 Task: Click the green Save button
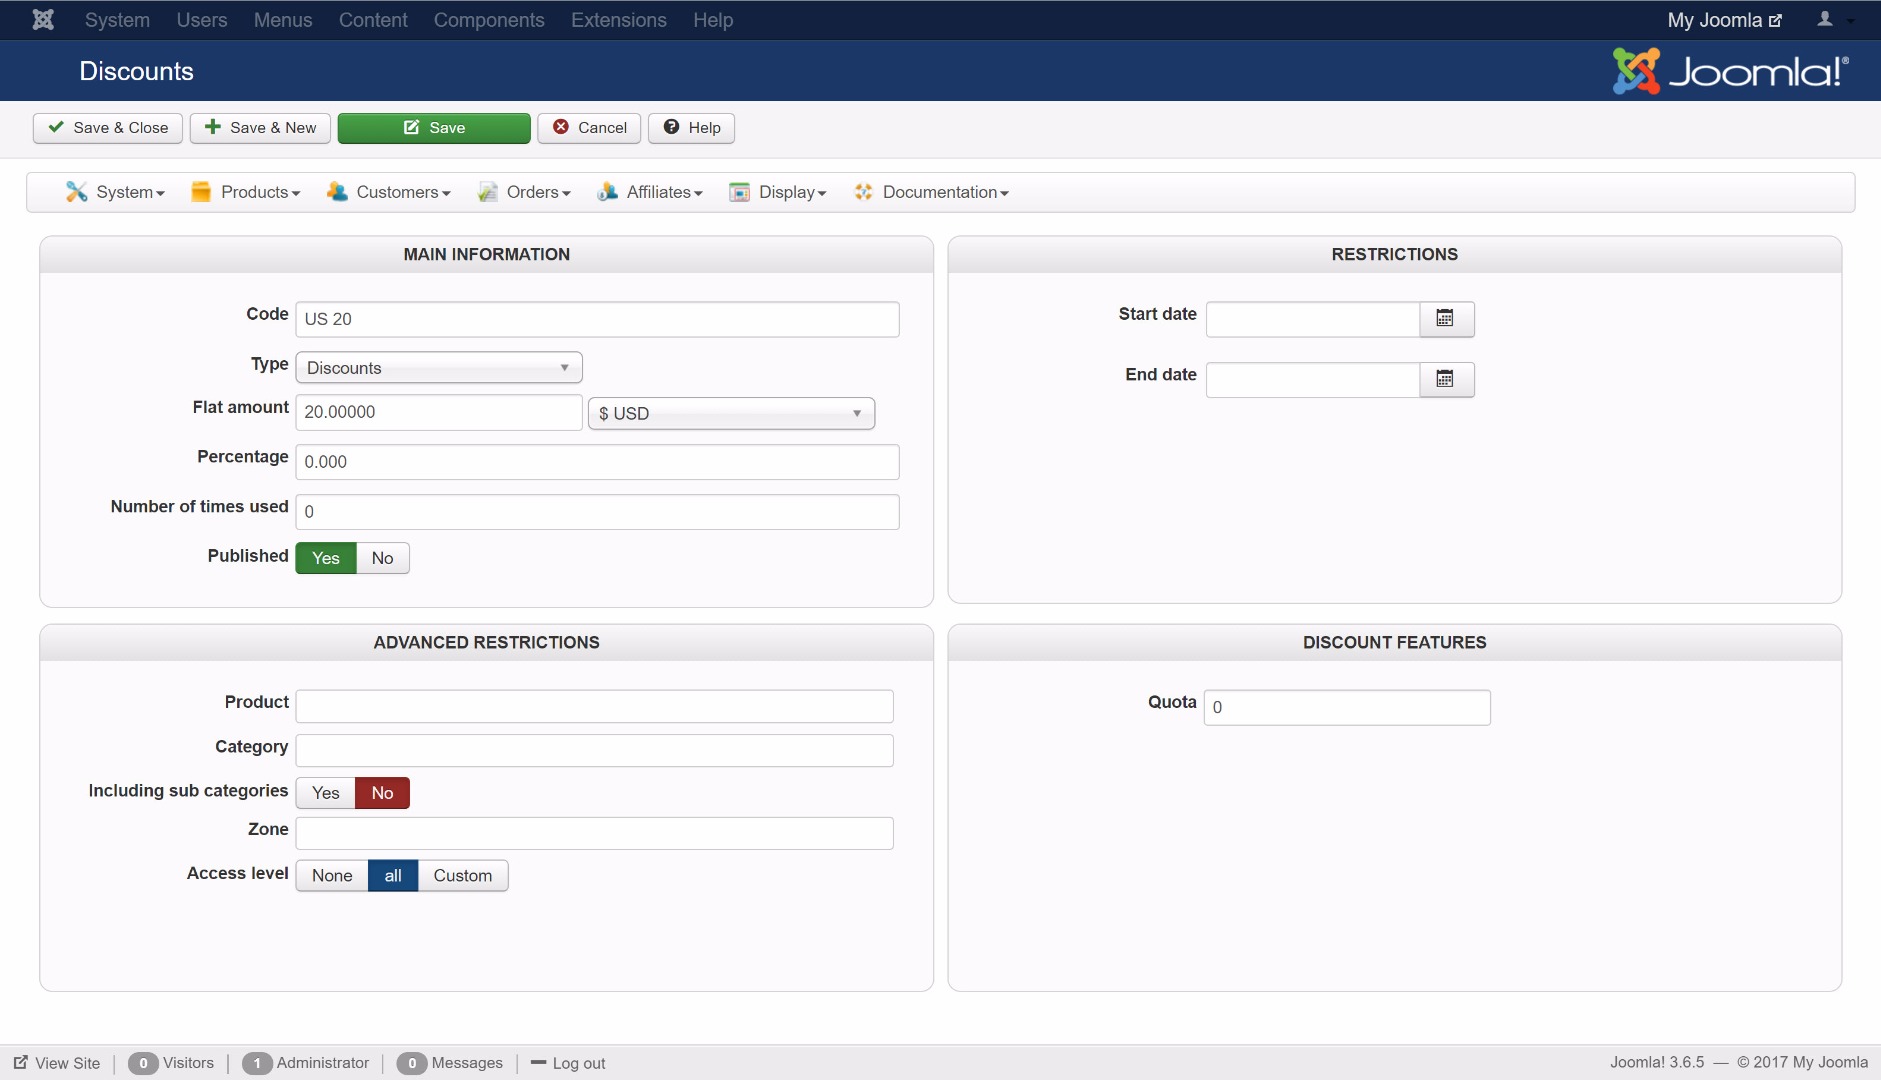[434, 128]
